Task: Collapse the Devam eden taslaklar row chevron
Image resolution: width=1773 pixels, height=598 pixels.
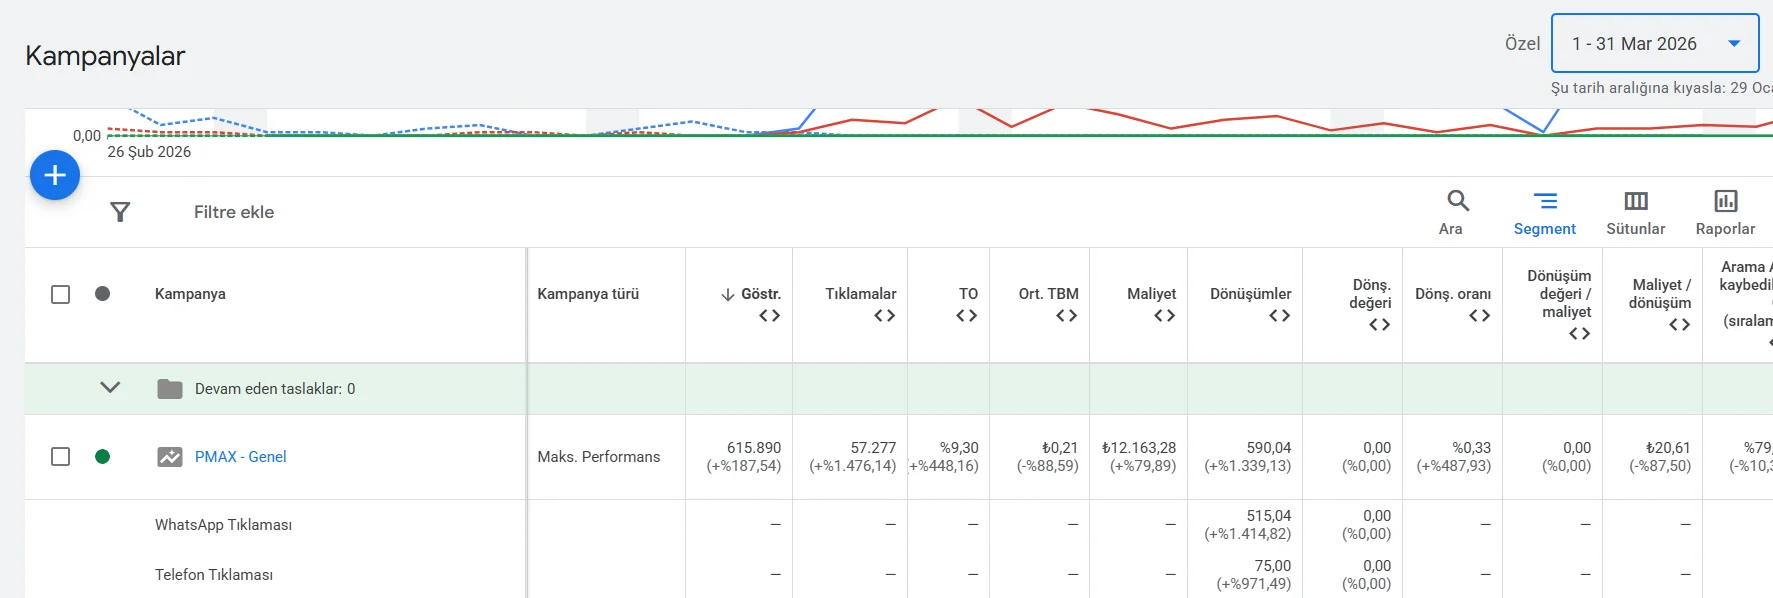Action: (110, 388)
